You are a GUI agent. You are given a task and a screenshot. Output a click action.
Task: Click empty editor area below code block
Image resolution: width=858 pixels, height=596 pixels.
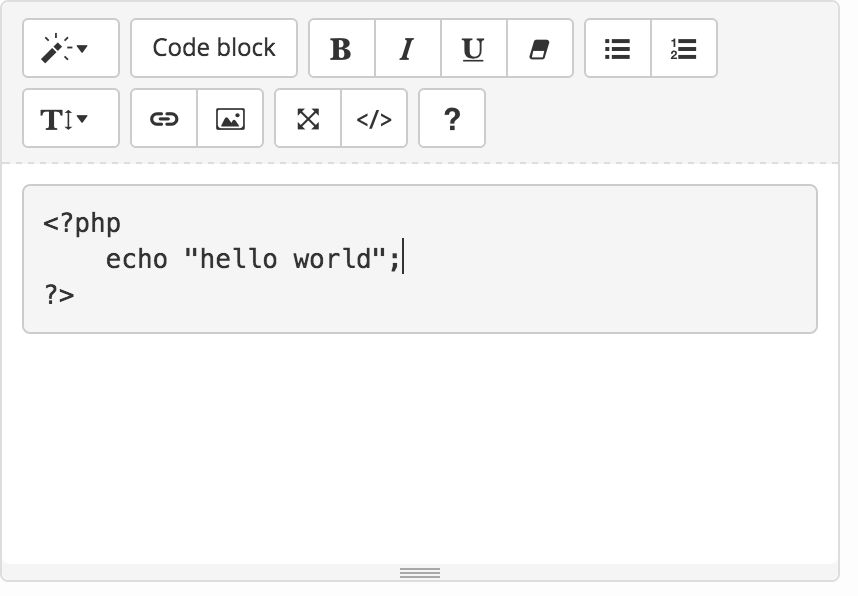(x=420, y=449)
